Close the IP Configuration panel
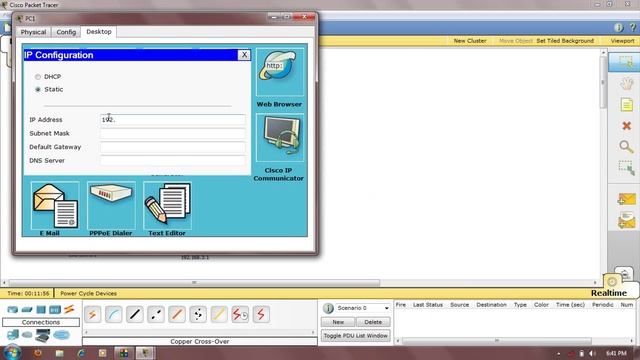Image resolution: width=640 pixels, height=360 pixels. tap(244, 55)
